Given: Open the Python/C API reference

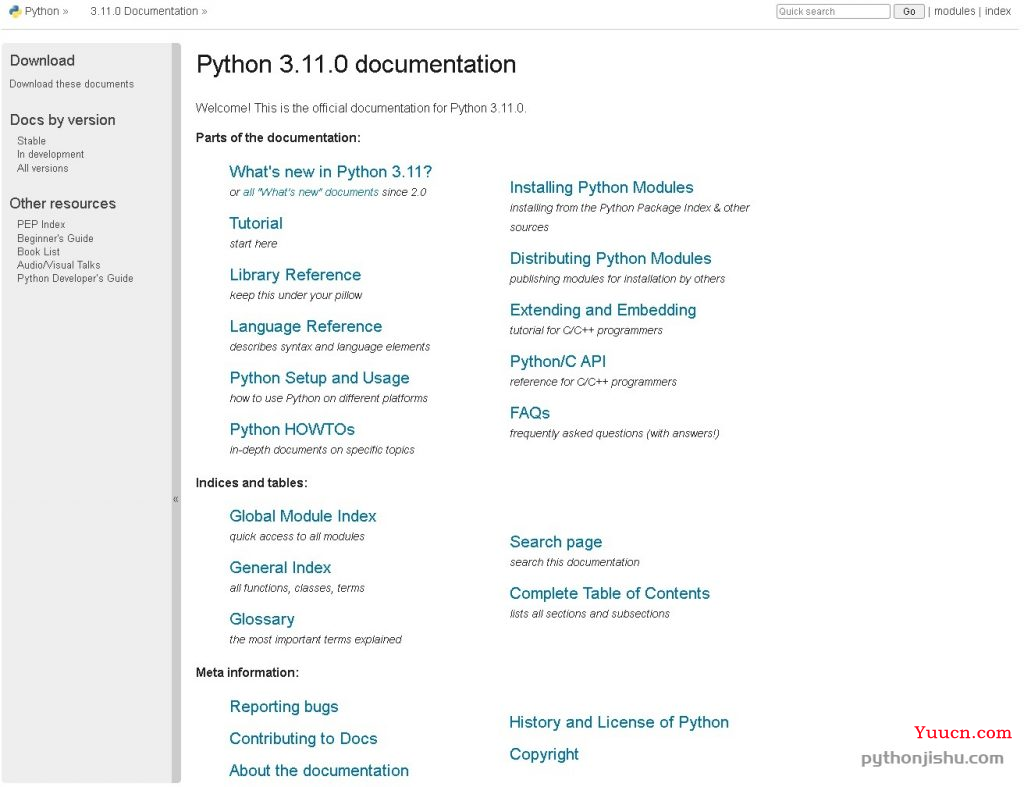Looking at the screenshot, I should (558, 362).
